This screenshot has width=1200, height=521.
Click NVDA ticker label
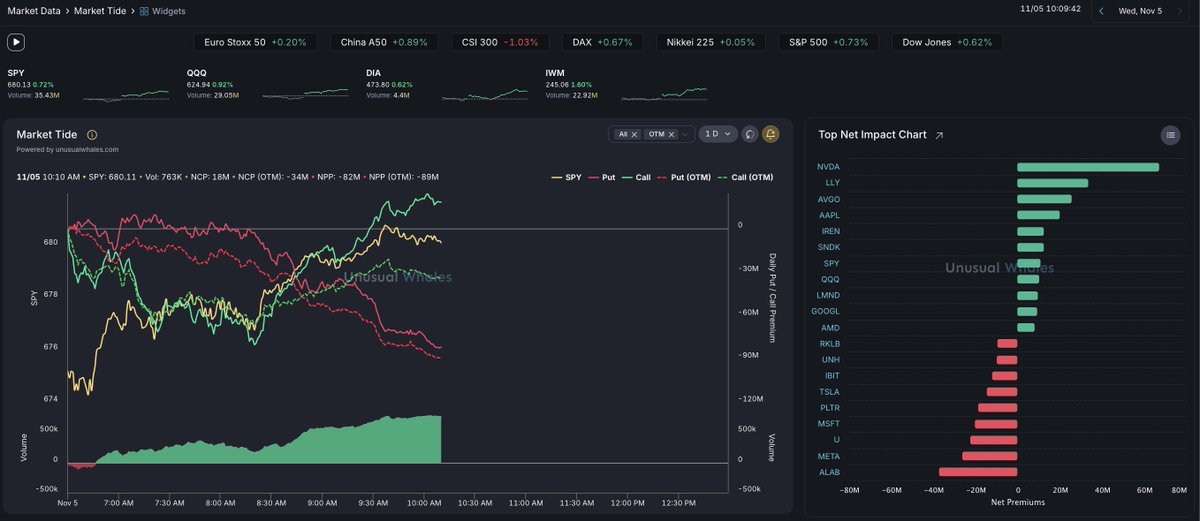click(x=828, y=167)
